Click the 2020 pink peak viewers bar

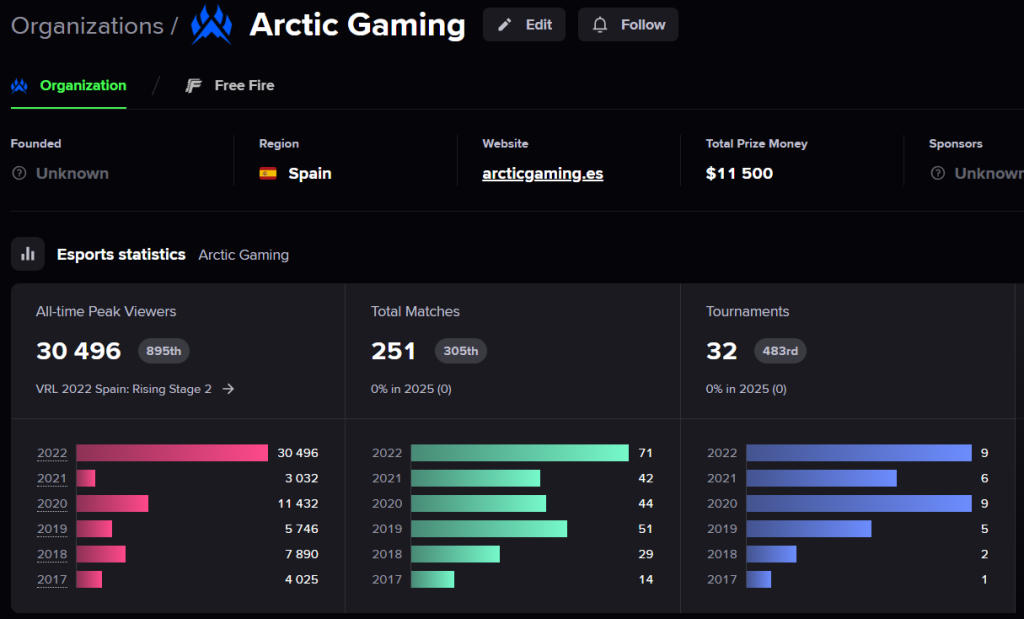tap(112, 503)
